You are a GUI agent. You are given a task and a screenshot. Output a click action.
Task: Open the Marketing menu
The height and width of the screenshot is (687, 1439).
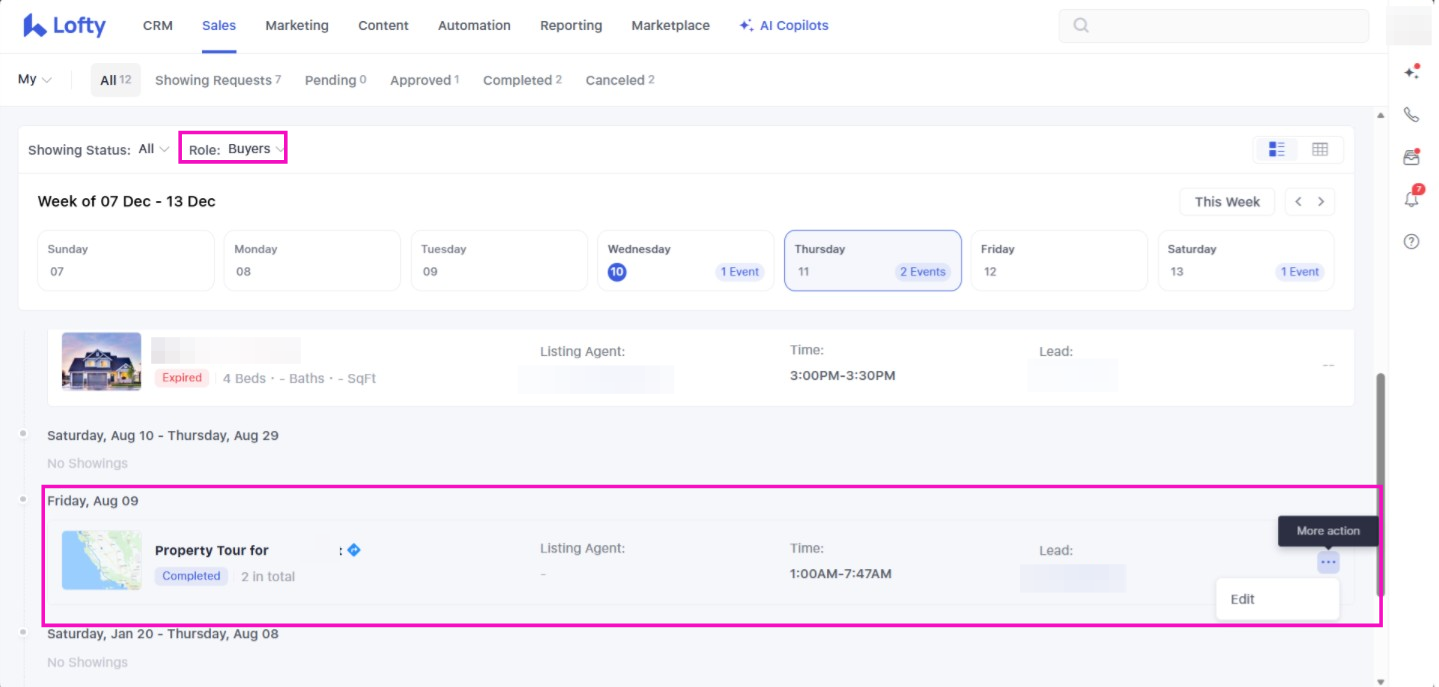tap(297, 26)
